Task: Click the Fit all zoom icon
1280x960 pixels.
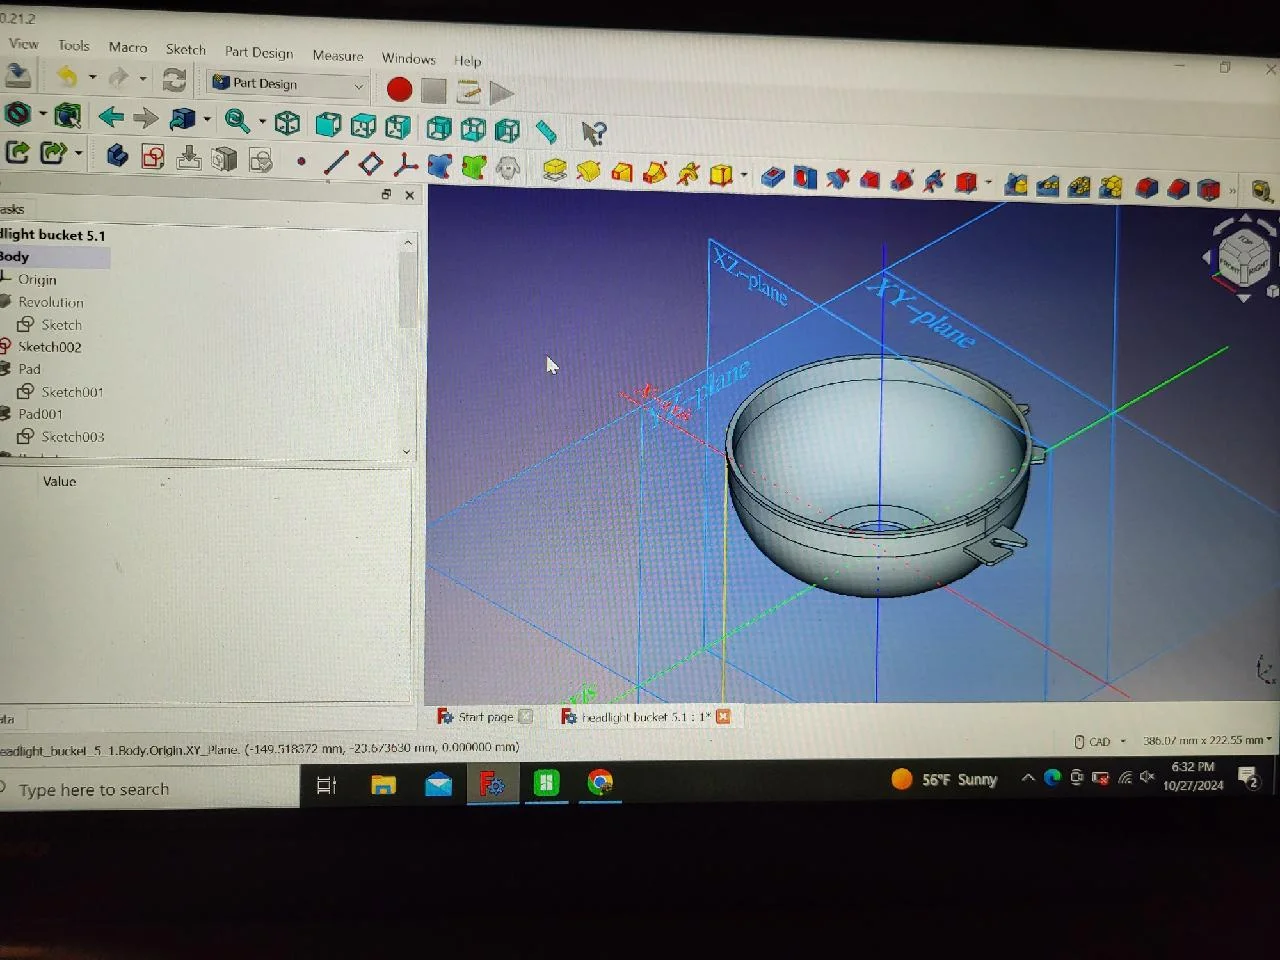Action: click(x=237, y=121)
